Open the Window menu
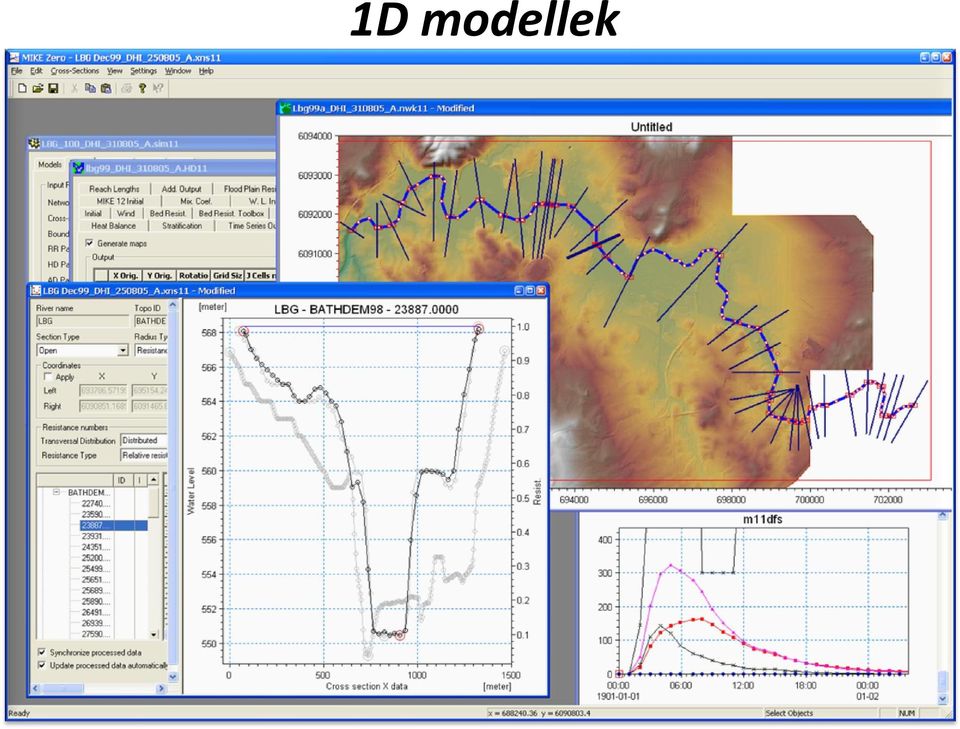Viewport: 960px width, 729px height. point(178,71)
